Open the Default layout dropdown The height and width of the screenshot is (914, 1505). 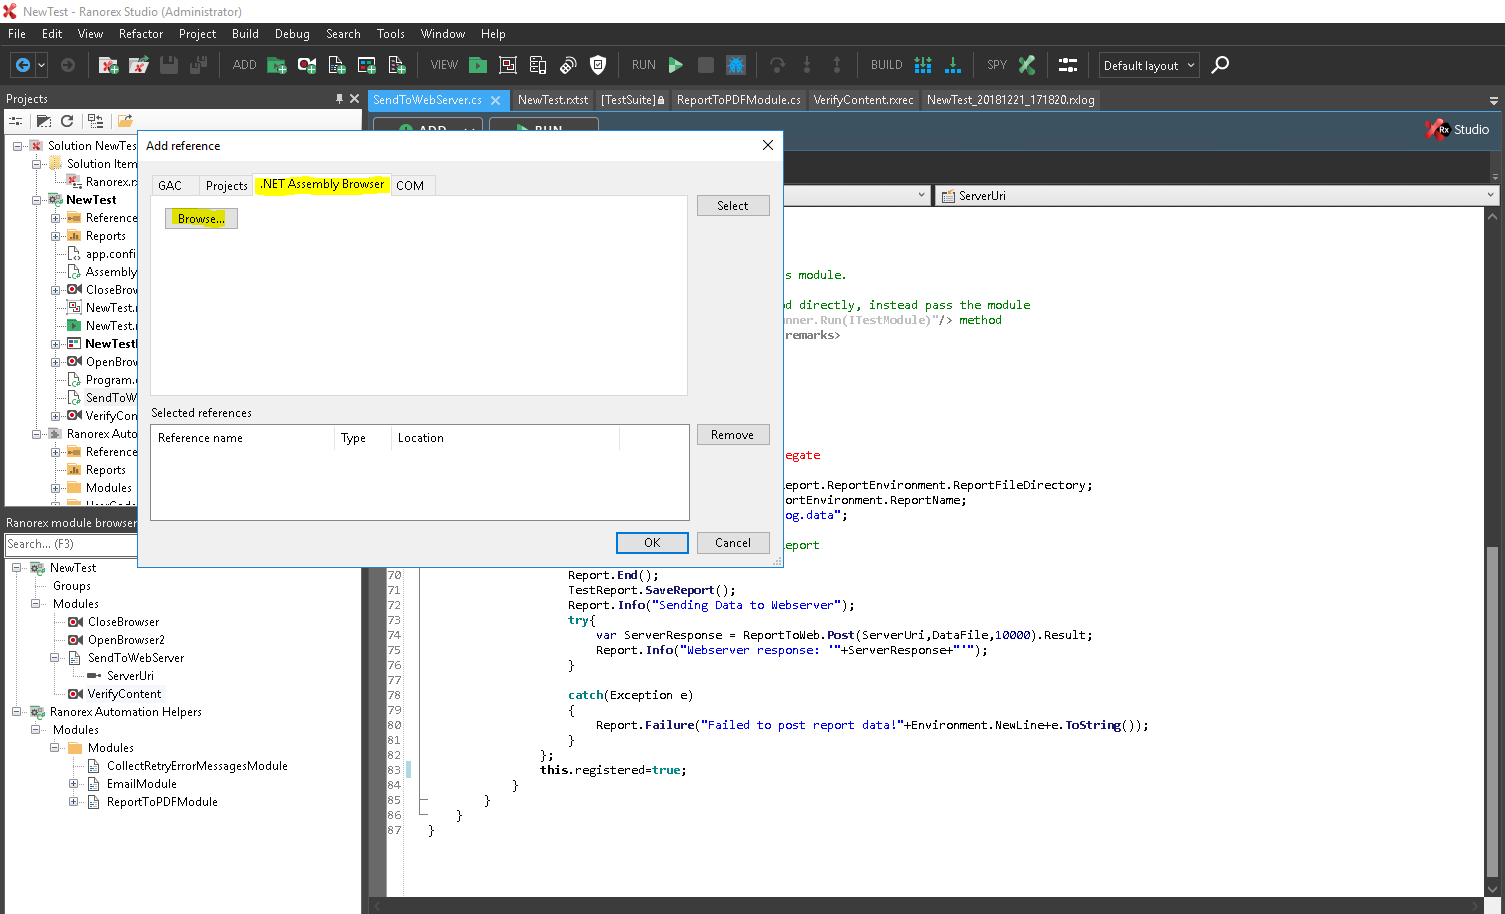[x=1148, y=66]
